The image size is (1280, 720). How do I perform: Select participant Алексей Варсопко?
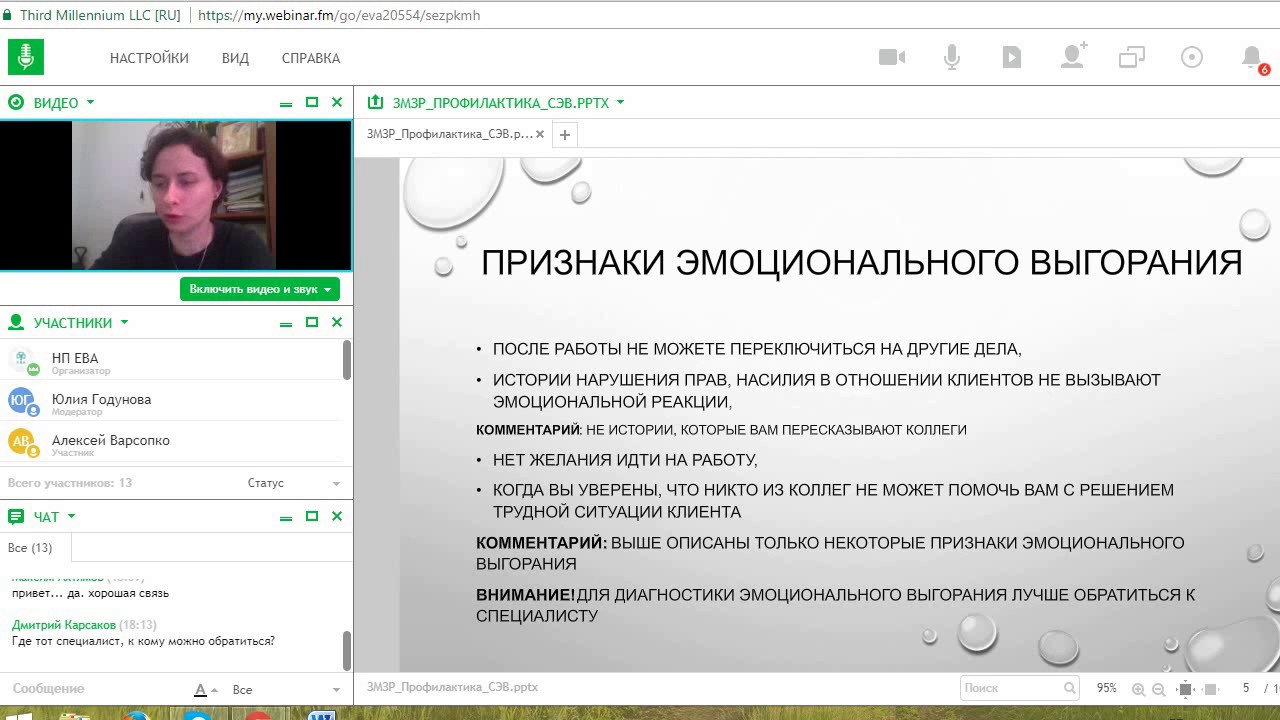(171, 444)
